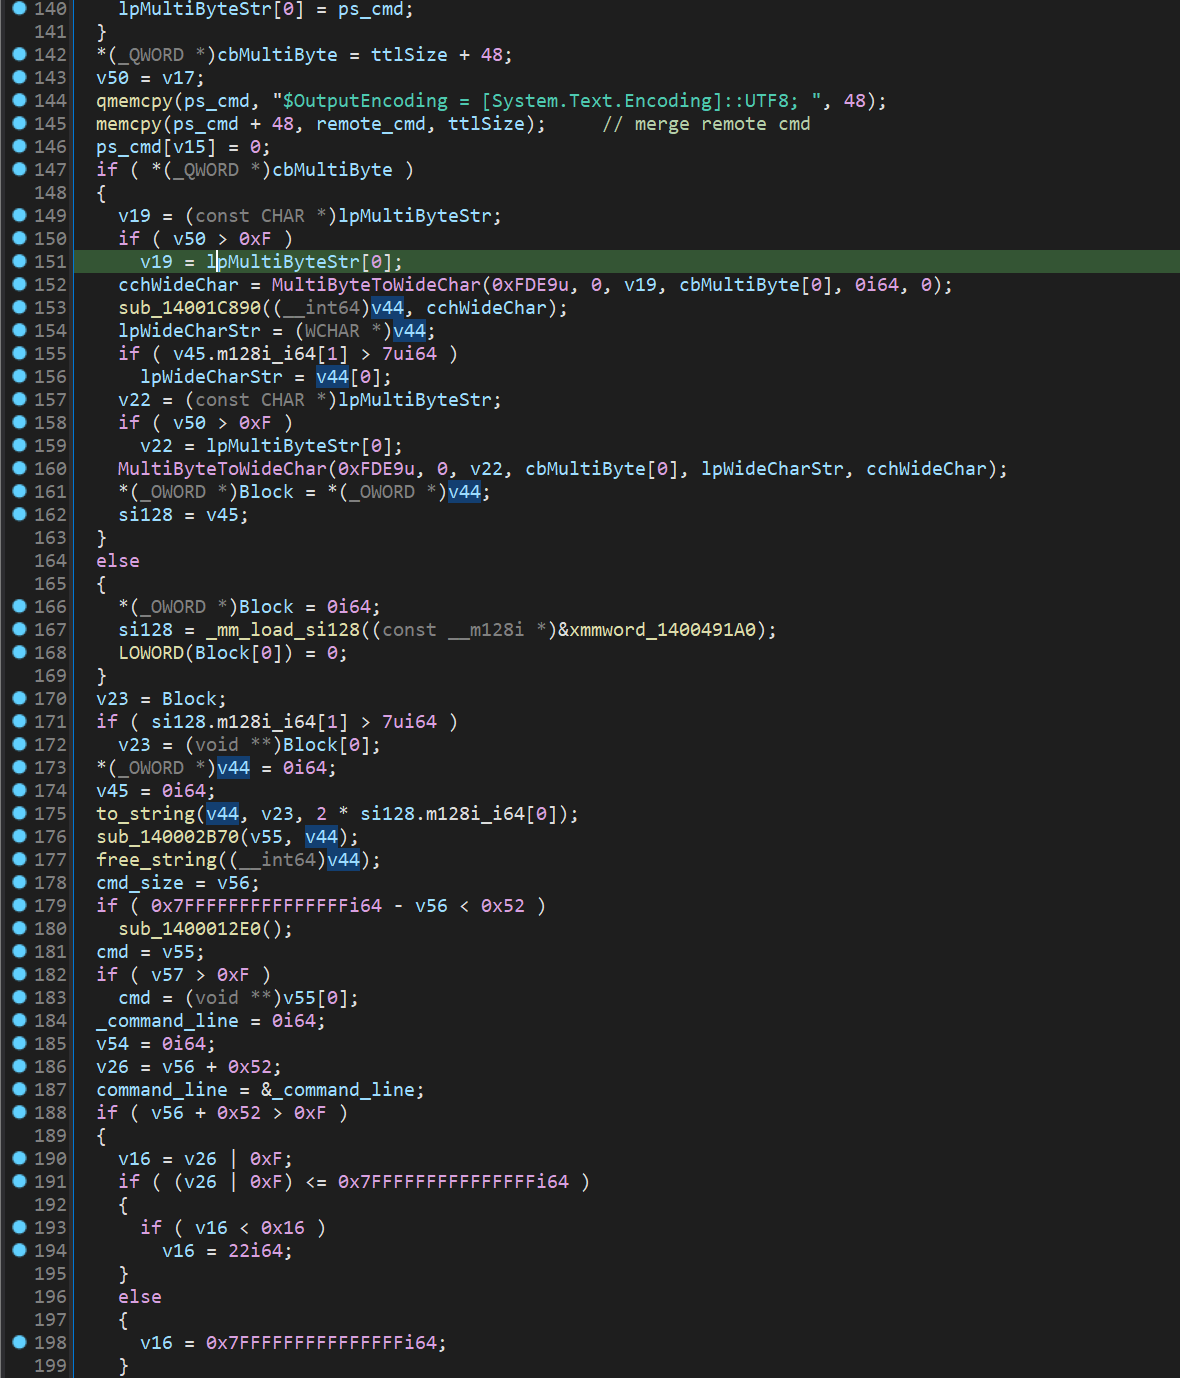Screen dimensions: 1180x1378
Task: Toggle breakpoint dot on line 167
Action: 19,629
